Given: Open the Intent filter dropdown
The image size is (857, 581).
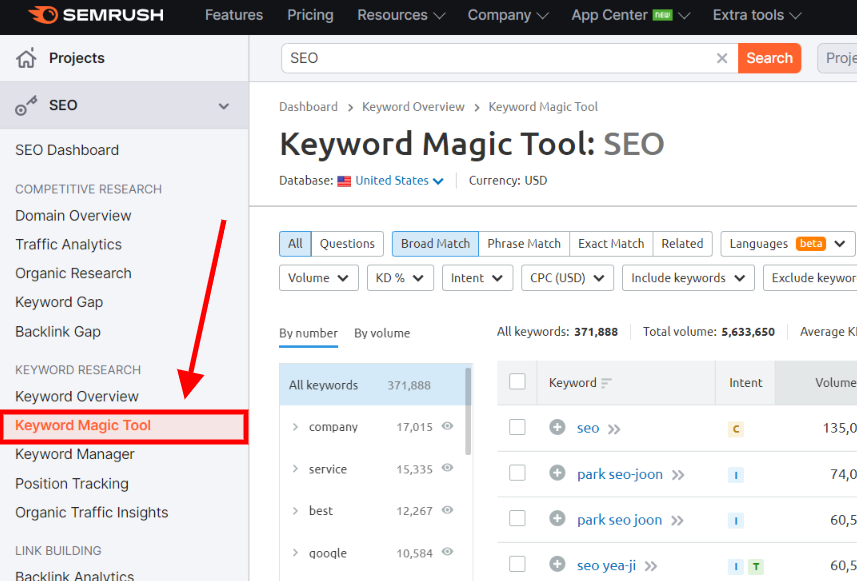Looking at the screenshot, I should pos(477,278).
